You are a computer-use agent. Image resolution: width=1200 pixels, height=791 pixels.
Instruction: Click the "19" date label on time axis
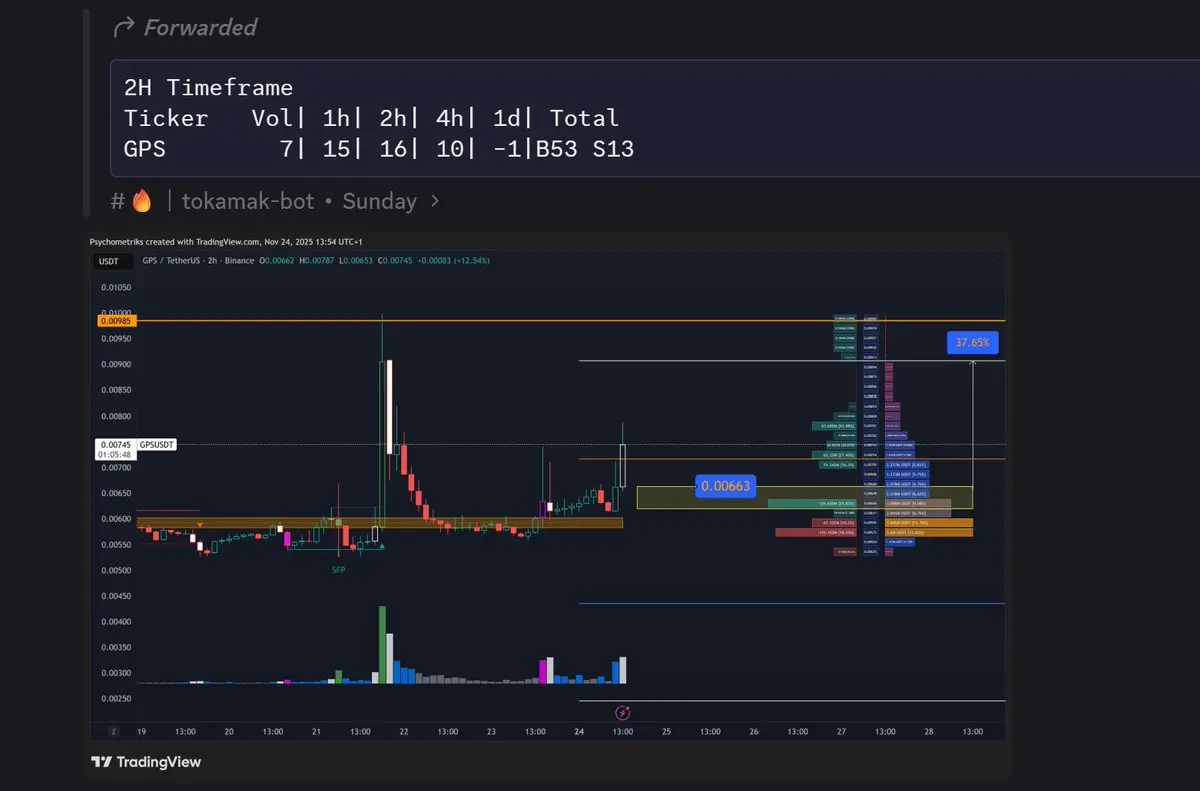click(142, 731)
